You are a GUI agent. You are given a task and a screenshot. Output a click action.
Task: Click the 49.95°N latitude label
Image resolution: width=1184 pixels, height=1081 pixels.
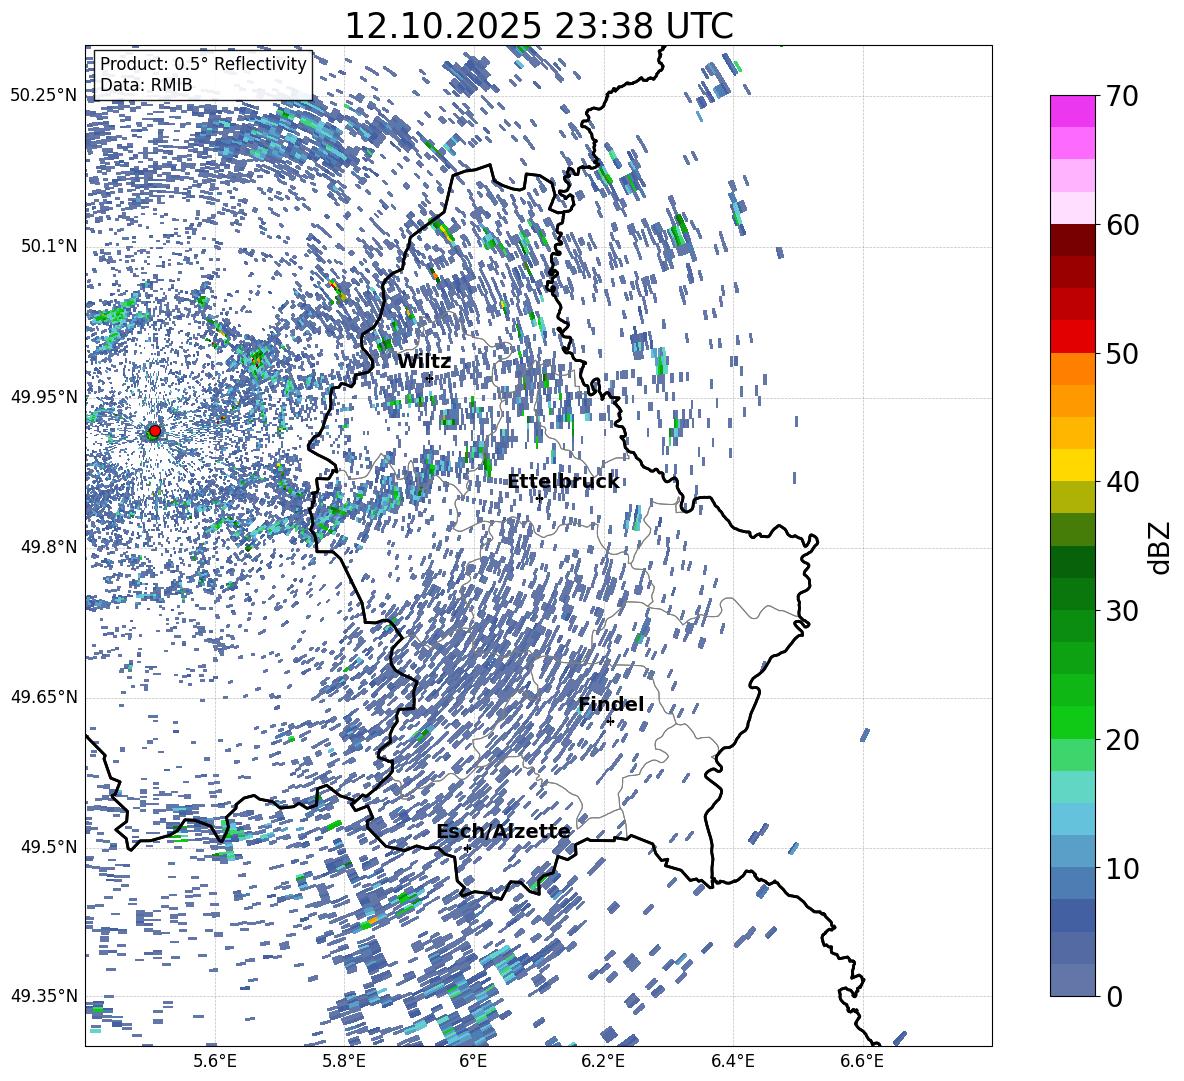(44, 396)
